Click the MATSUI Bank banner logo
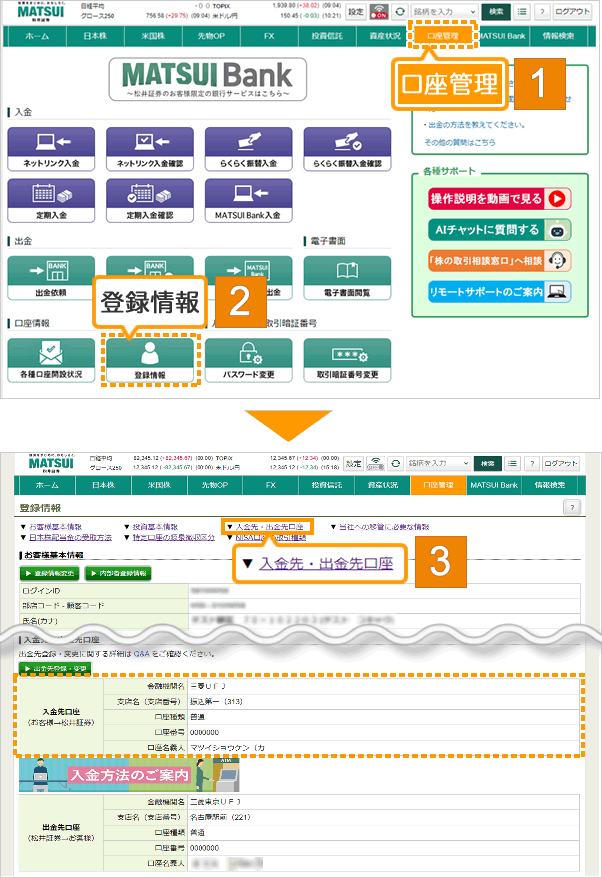The width and height of the screenshot is (602, 878). tap(208, 79)
